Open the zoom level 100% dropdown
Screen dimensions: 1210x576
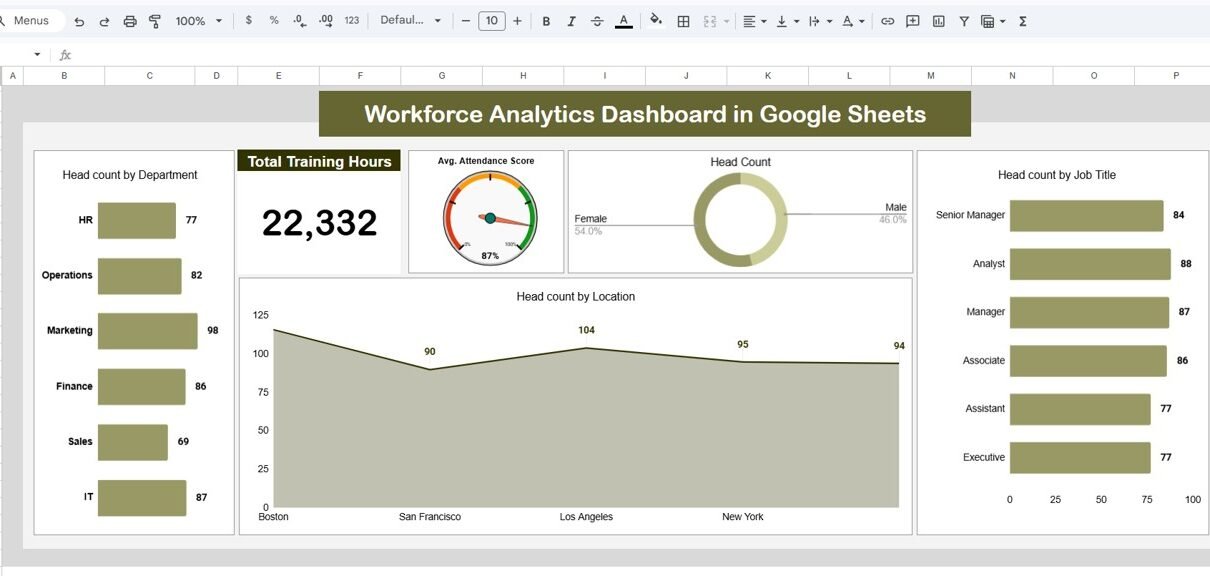pyautogui.click(x=199, y=21)
